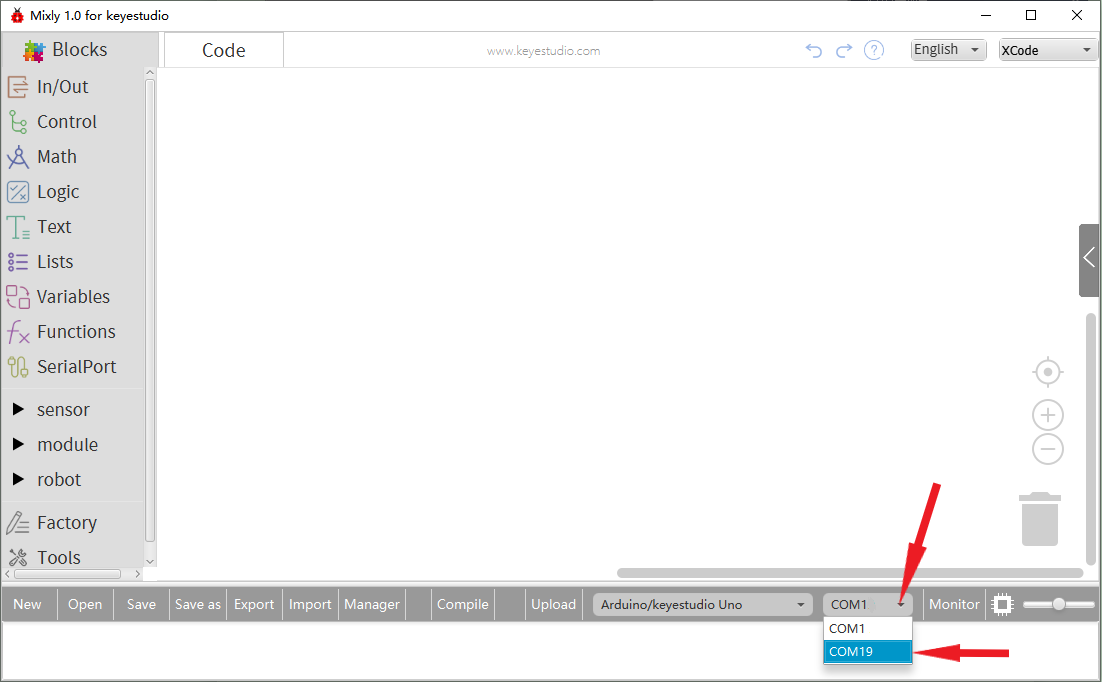
Task: Click the category list scroll-down arrow
Action: click(x=150, y=561)
